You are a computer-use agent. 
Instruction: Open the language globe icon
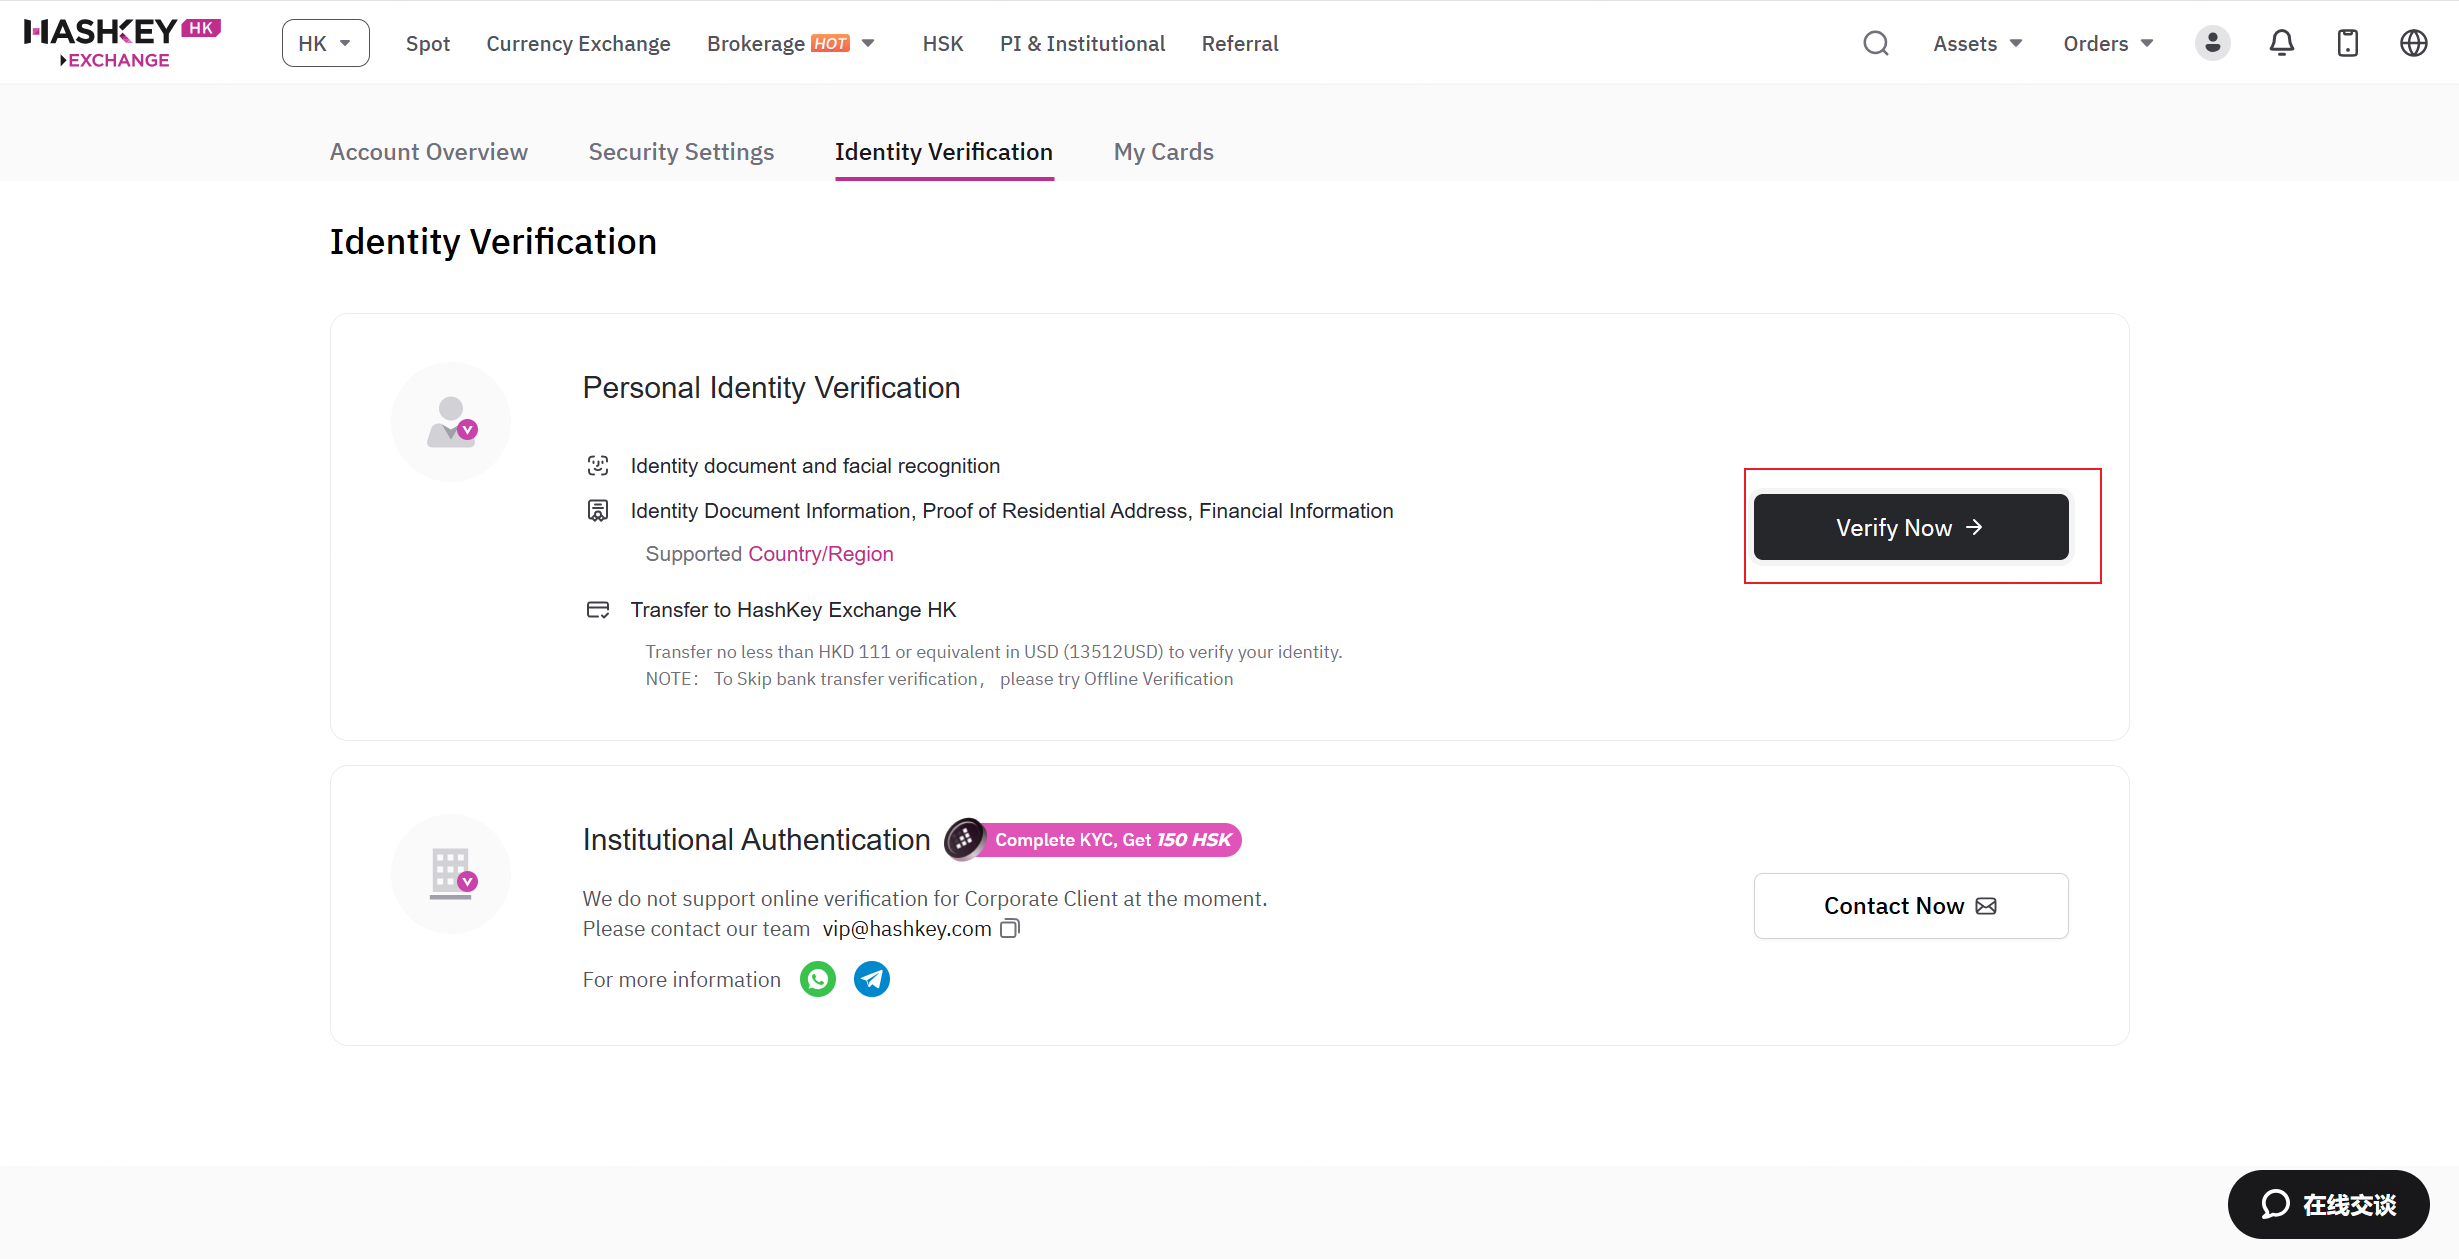click(x=2414, y=43)
